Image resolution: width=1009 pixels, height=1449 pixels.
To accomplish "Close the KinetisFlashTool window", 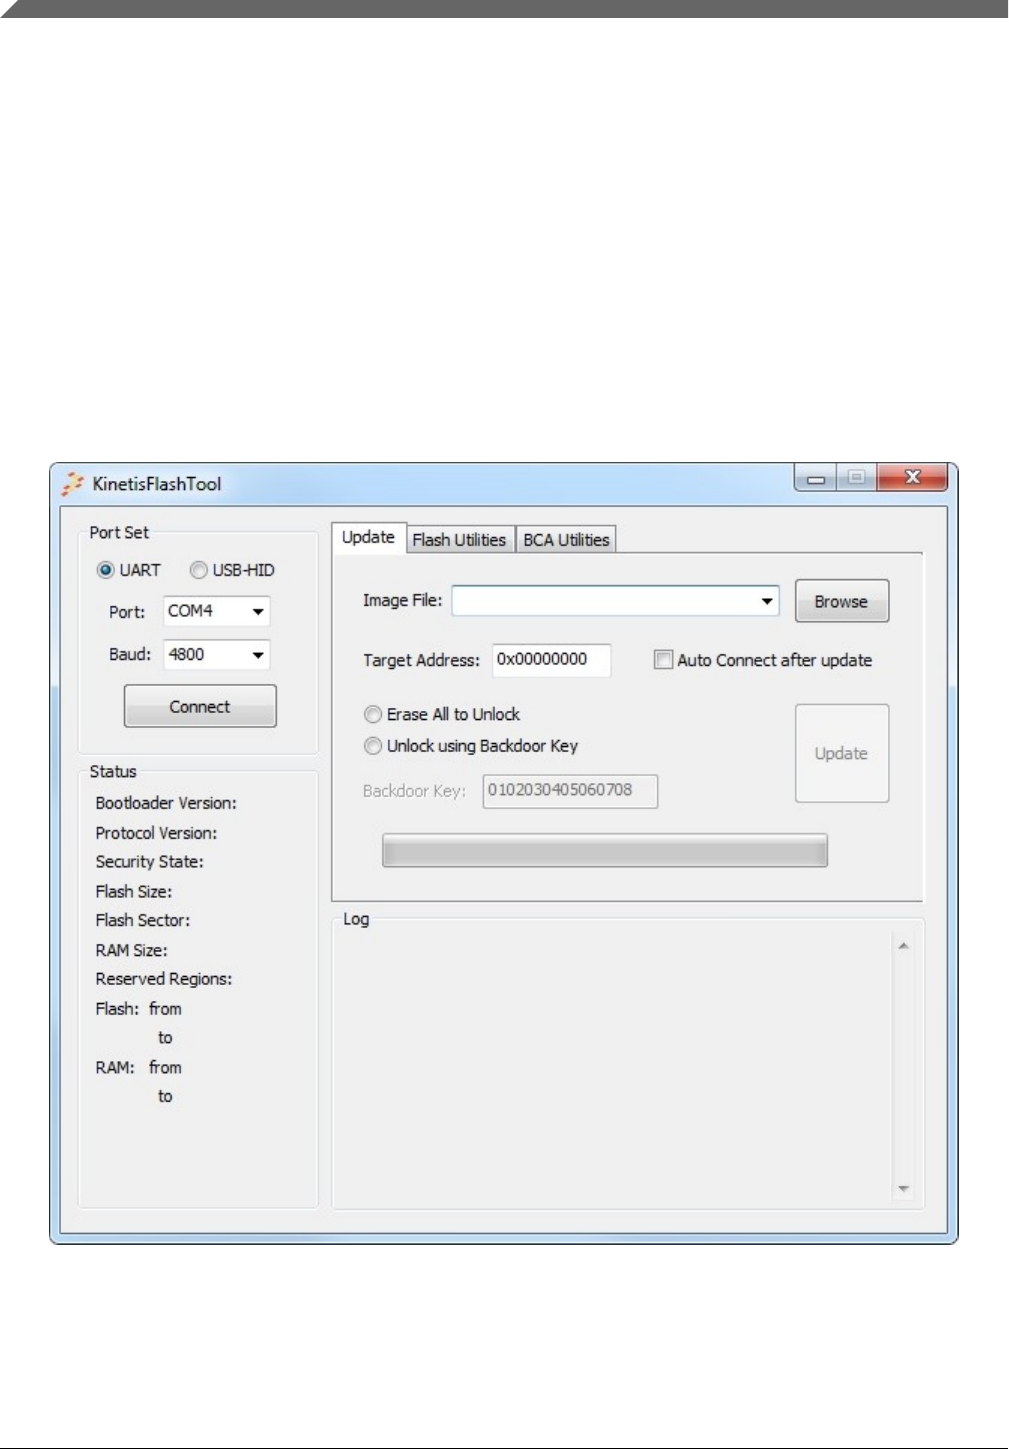I will pos(912,478).
